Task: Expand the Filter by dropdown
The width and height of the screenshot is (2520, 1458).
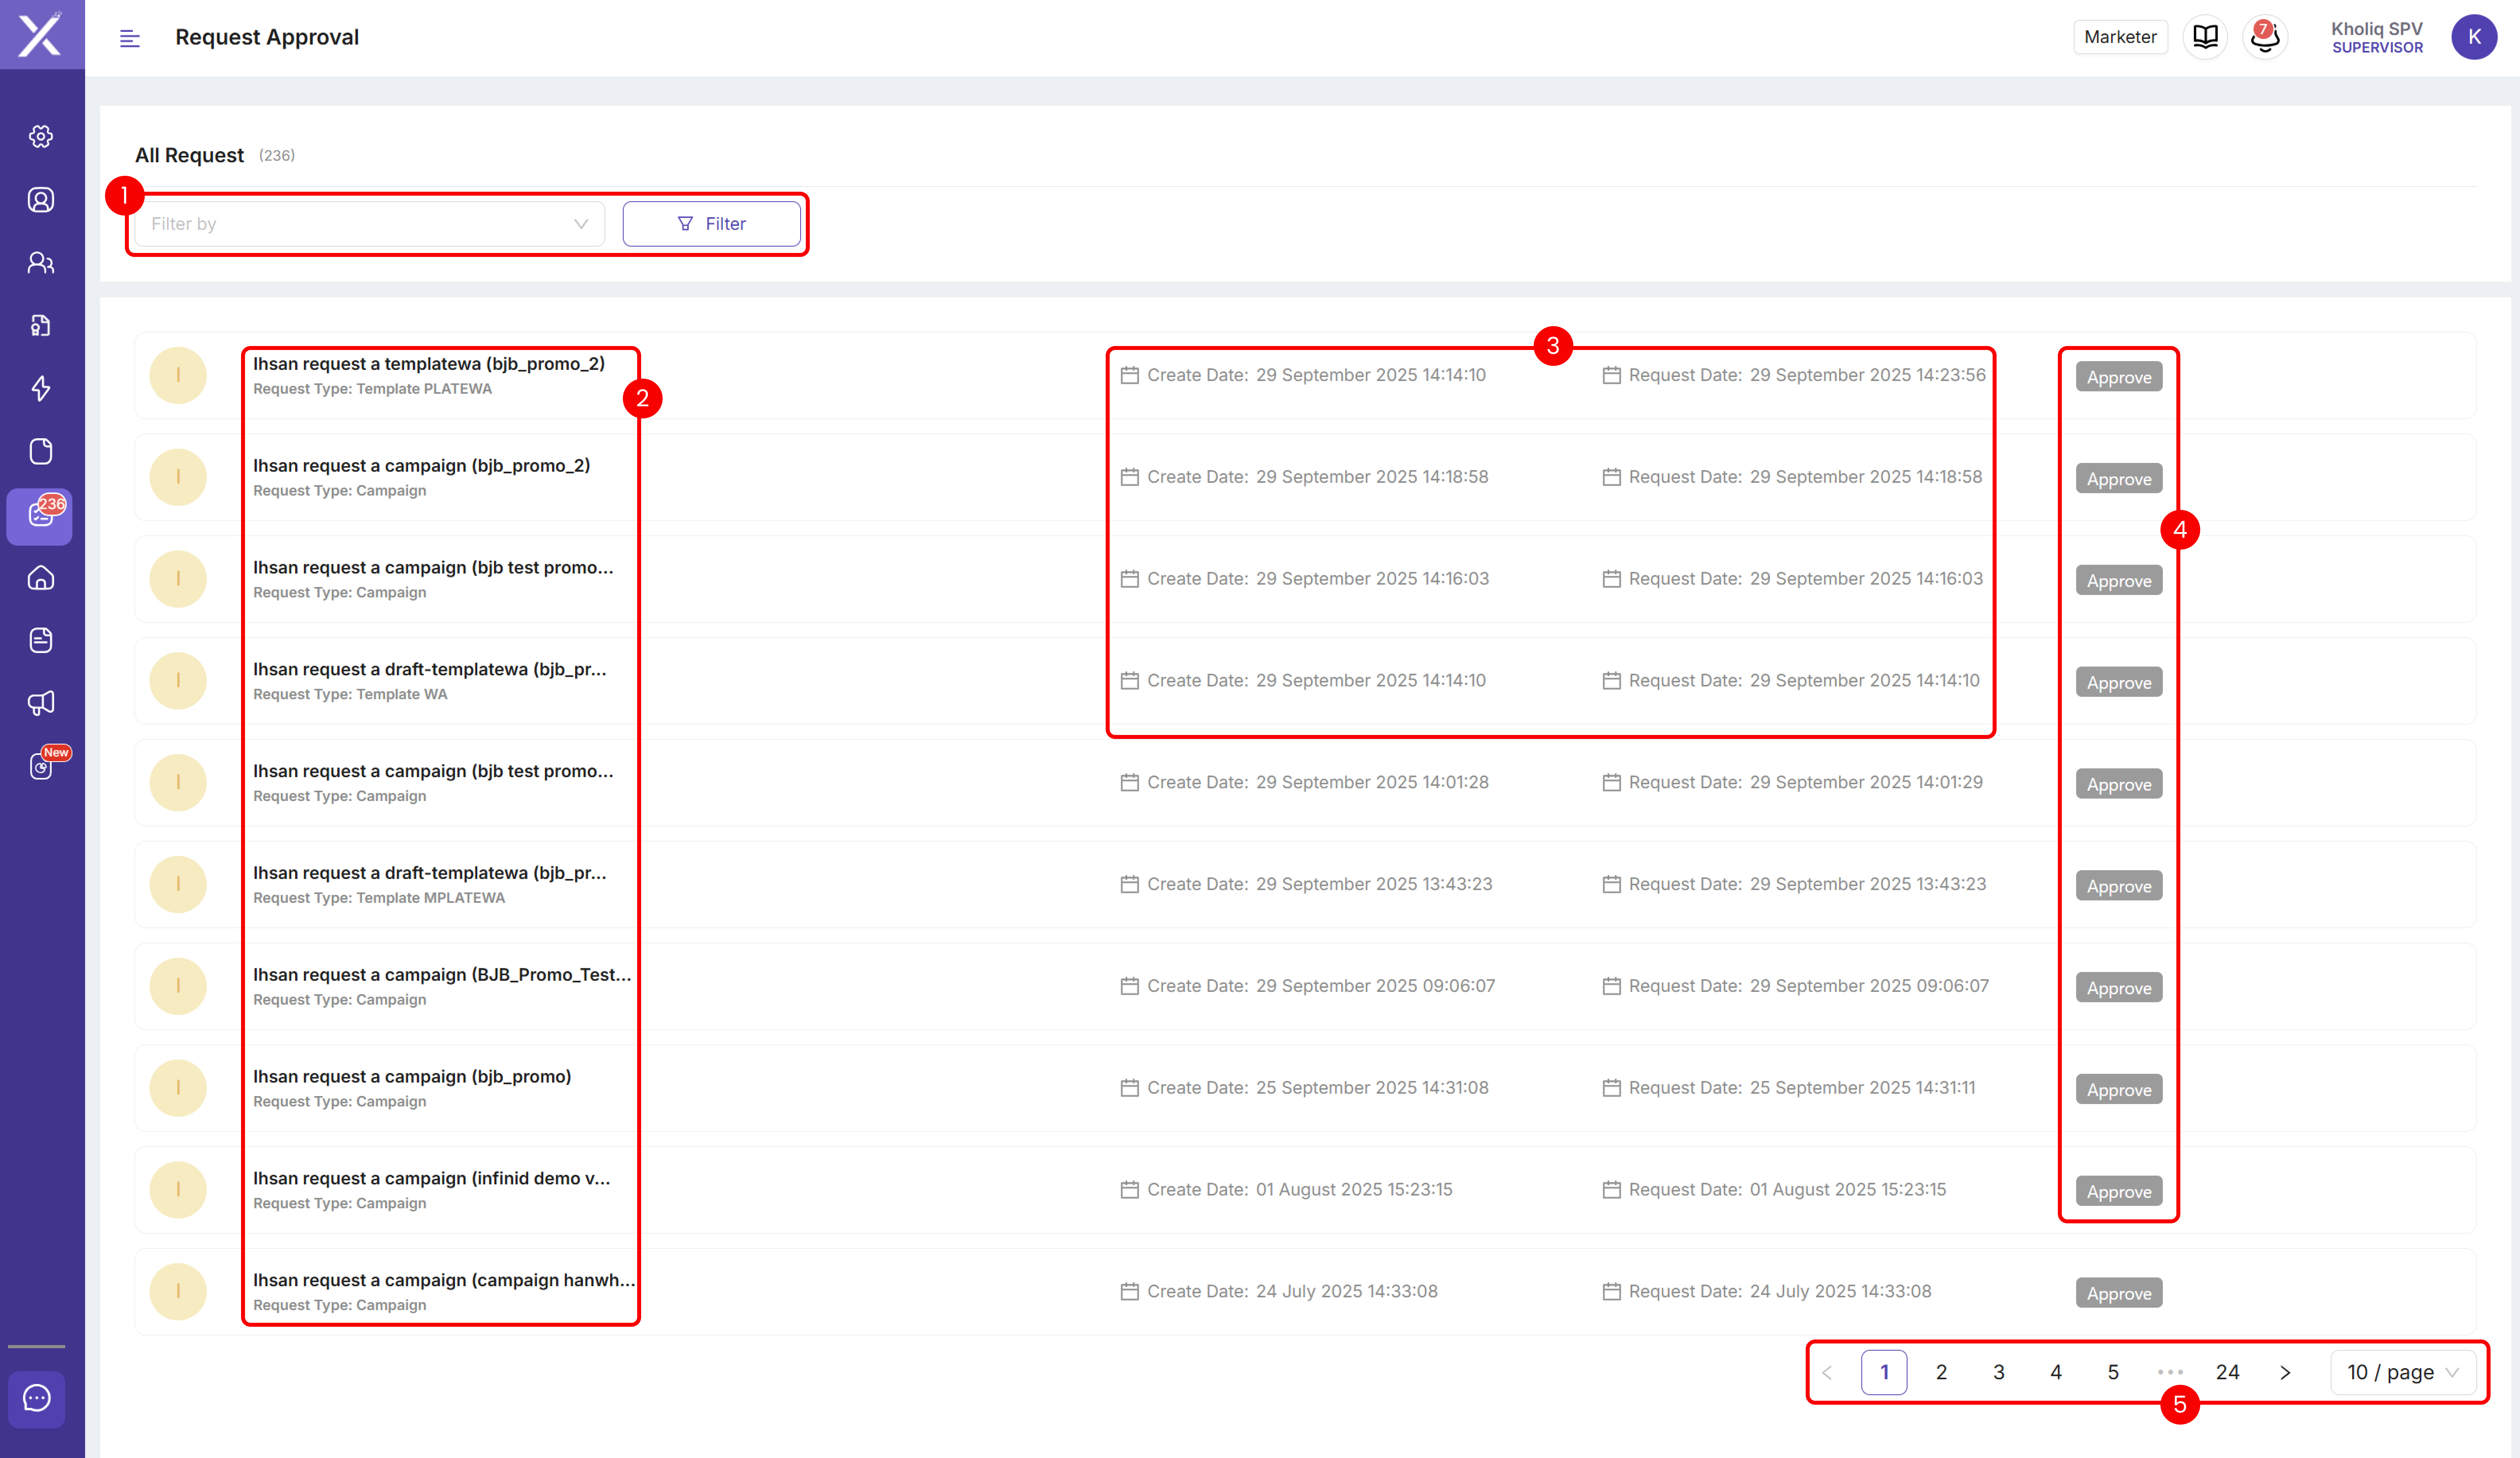Action: pyautogui.click(x=369, y=224)
